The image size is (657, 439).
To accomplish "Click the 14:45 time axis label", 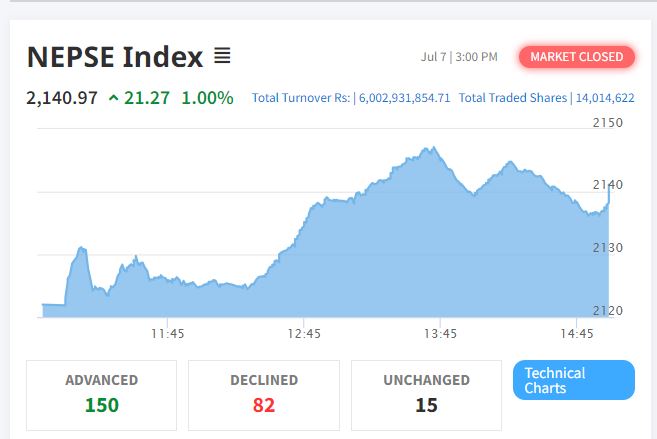I will pyautogui.click(x=577, y=333).
